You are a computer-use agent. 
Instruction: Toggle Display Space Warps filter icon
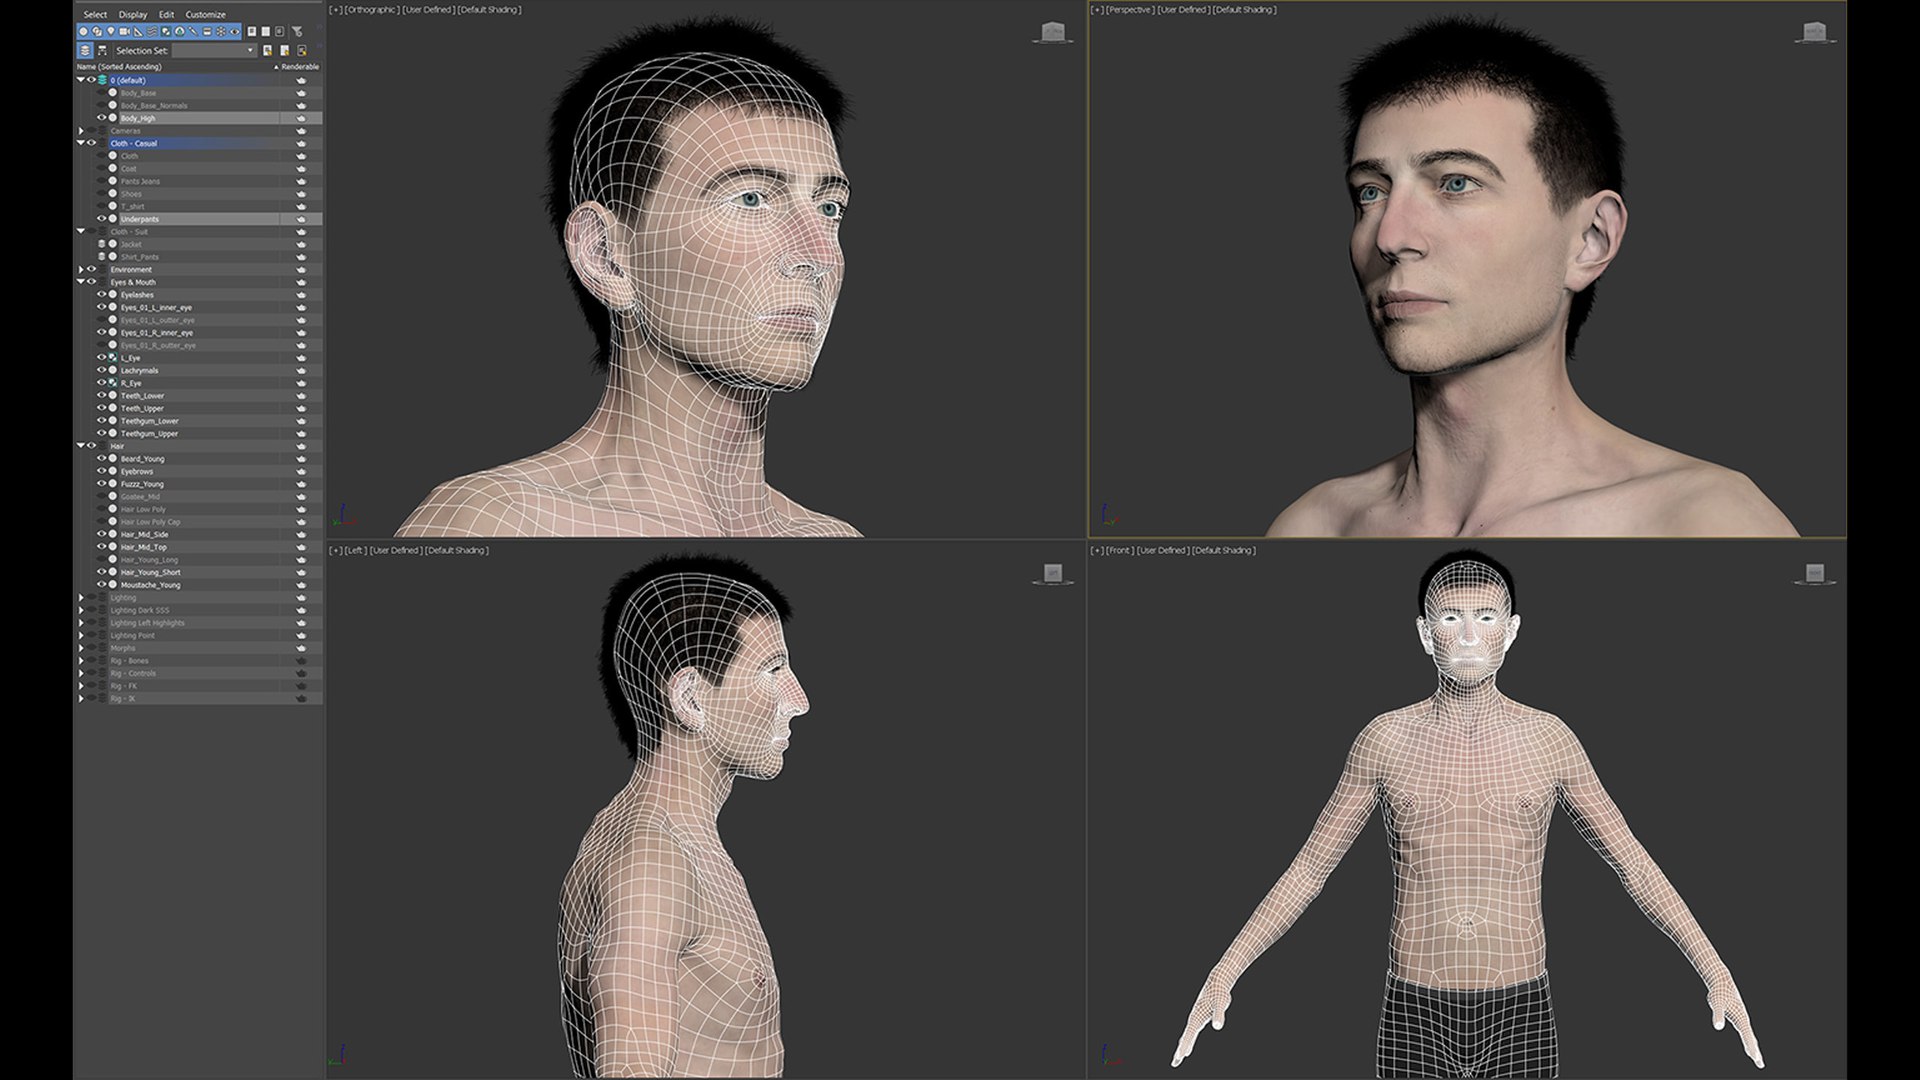tap(152, 32)
